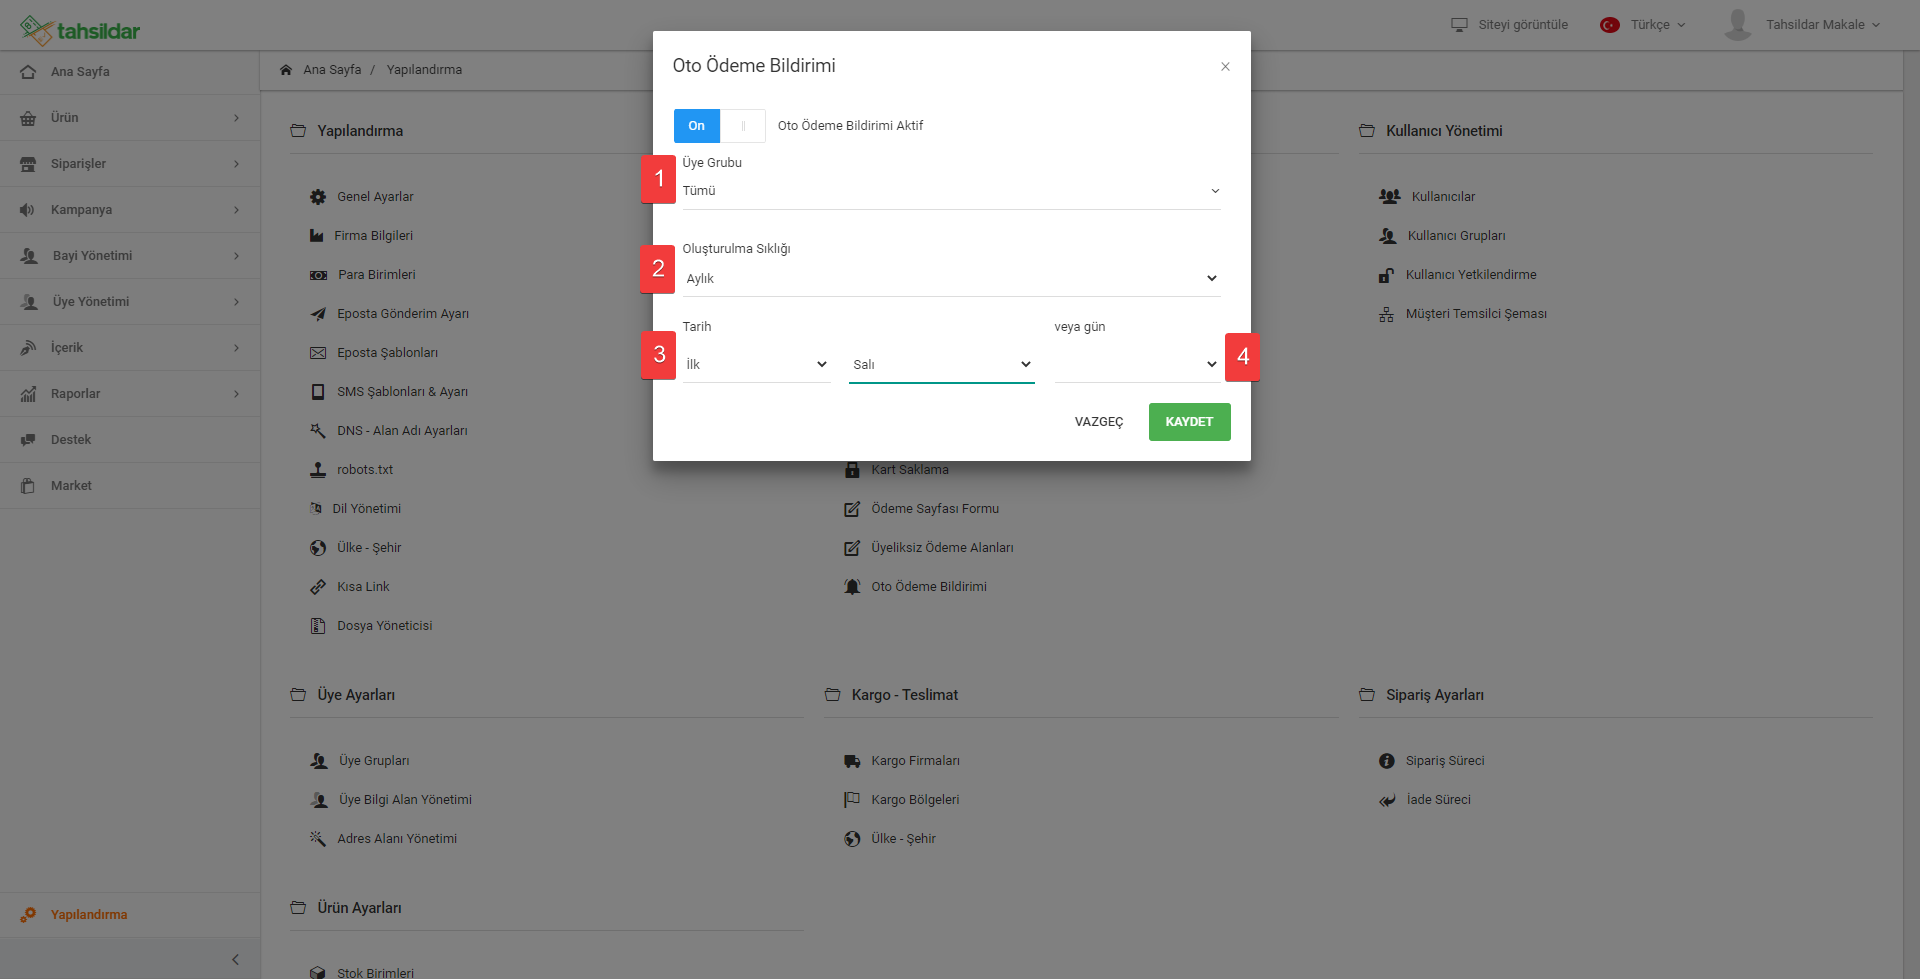Click Dosya Yöneticisi file icon

point(318,626)
